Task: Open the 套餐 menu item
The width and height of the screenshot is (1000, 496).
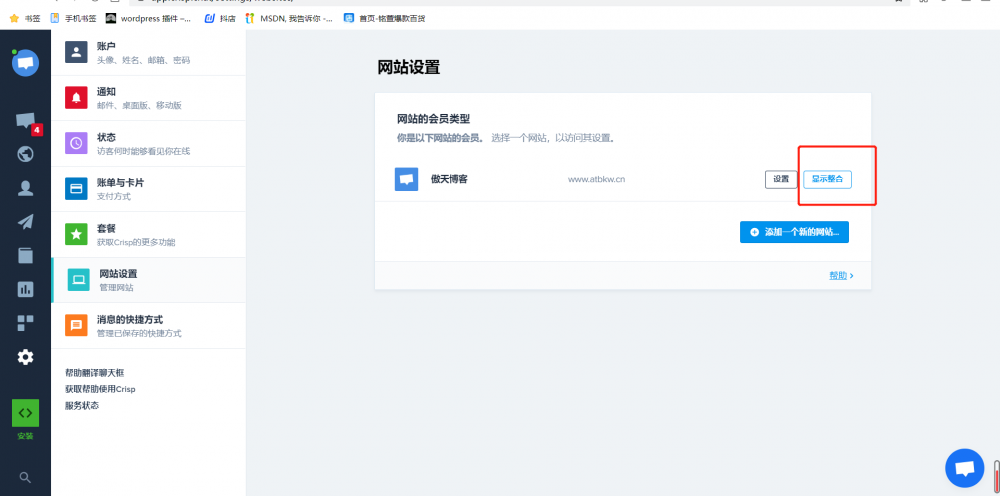Action: (148, 235)
